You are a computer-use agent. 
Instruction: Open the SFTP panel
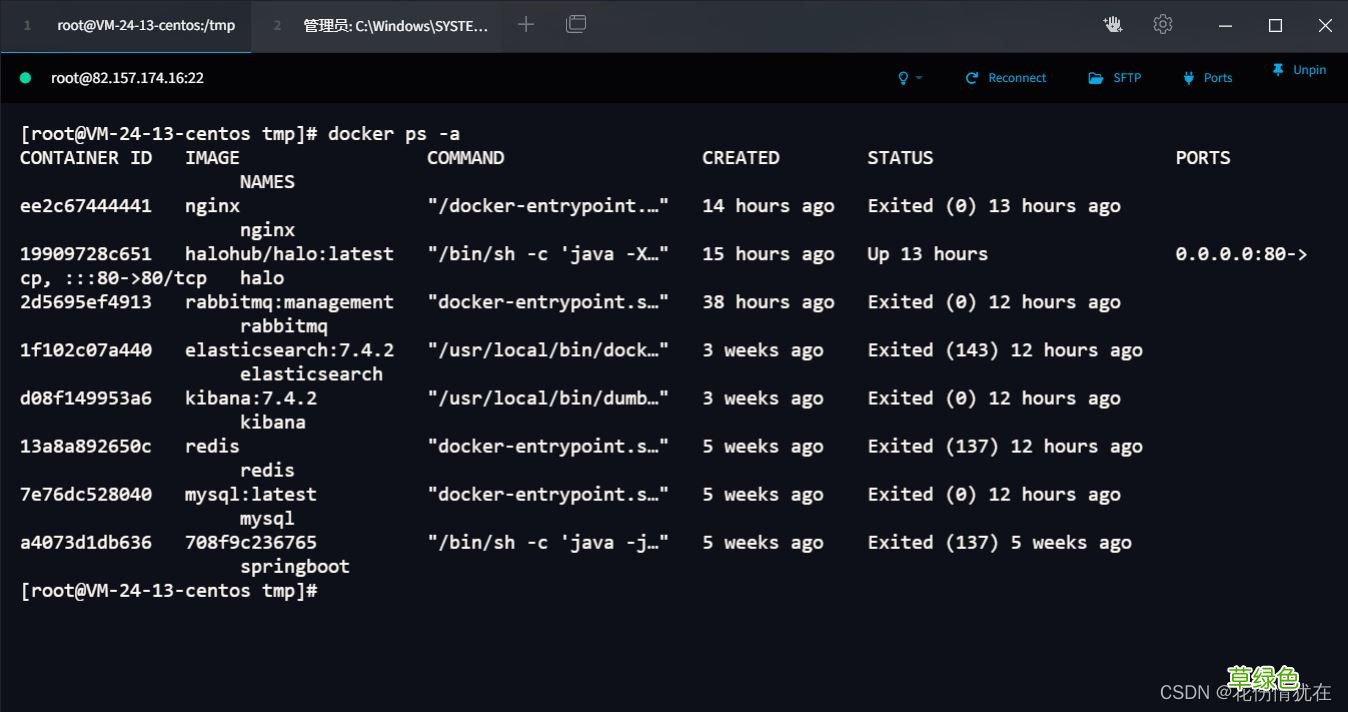[1115, 78]
